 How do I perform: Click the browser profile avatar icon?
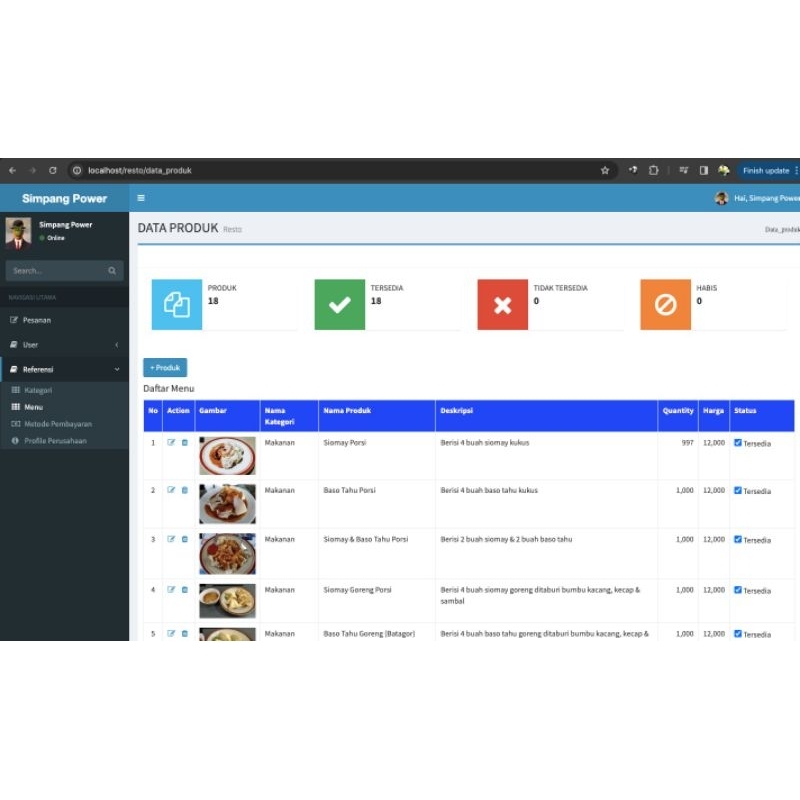[723, 170]
